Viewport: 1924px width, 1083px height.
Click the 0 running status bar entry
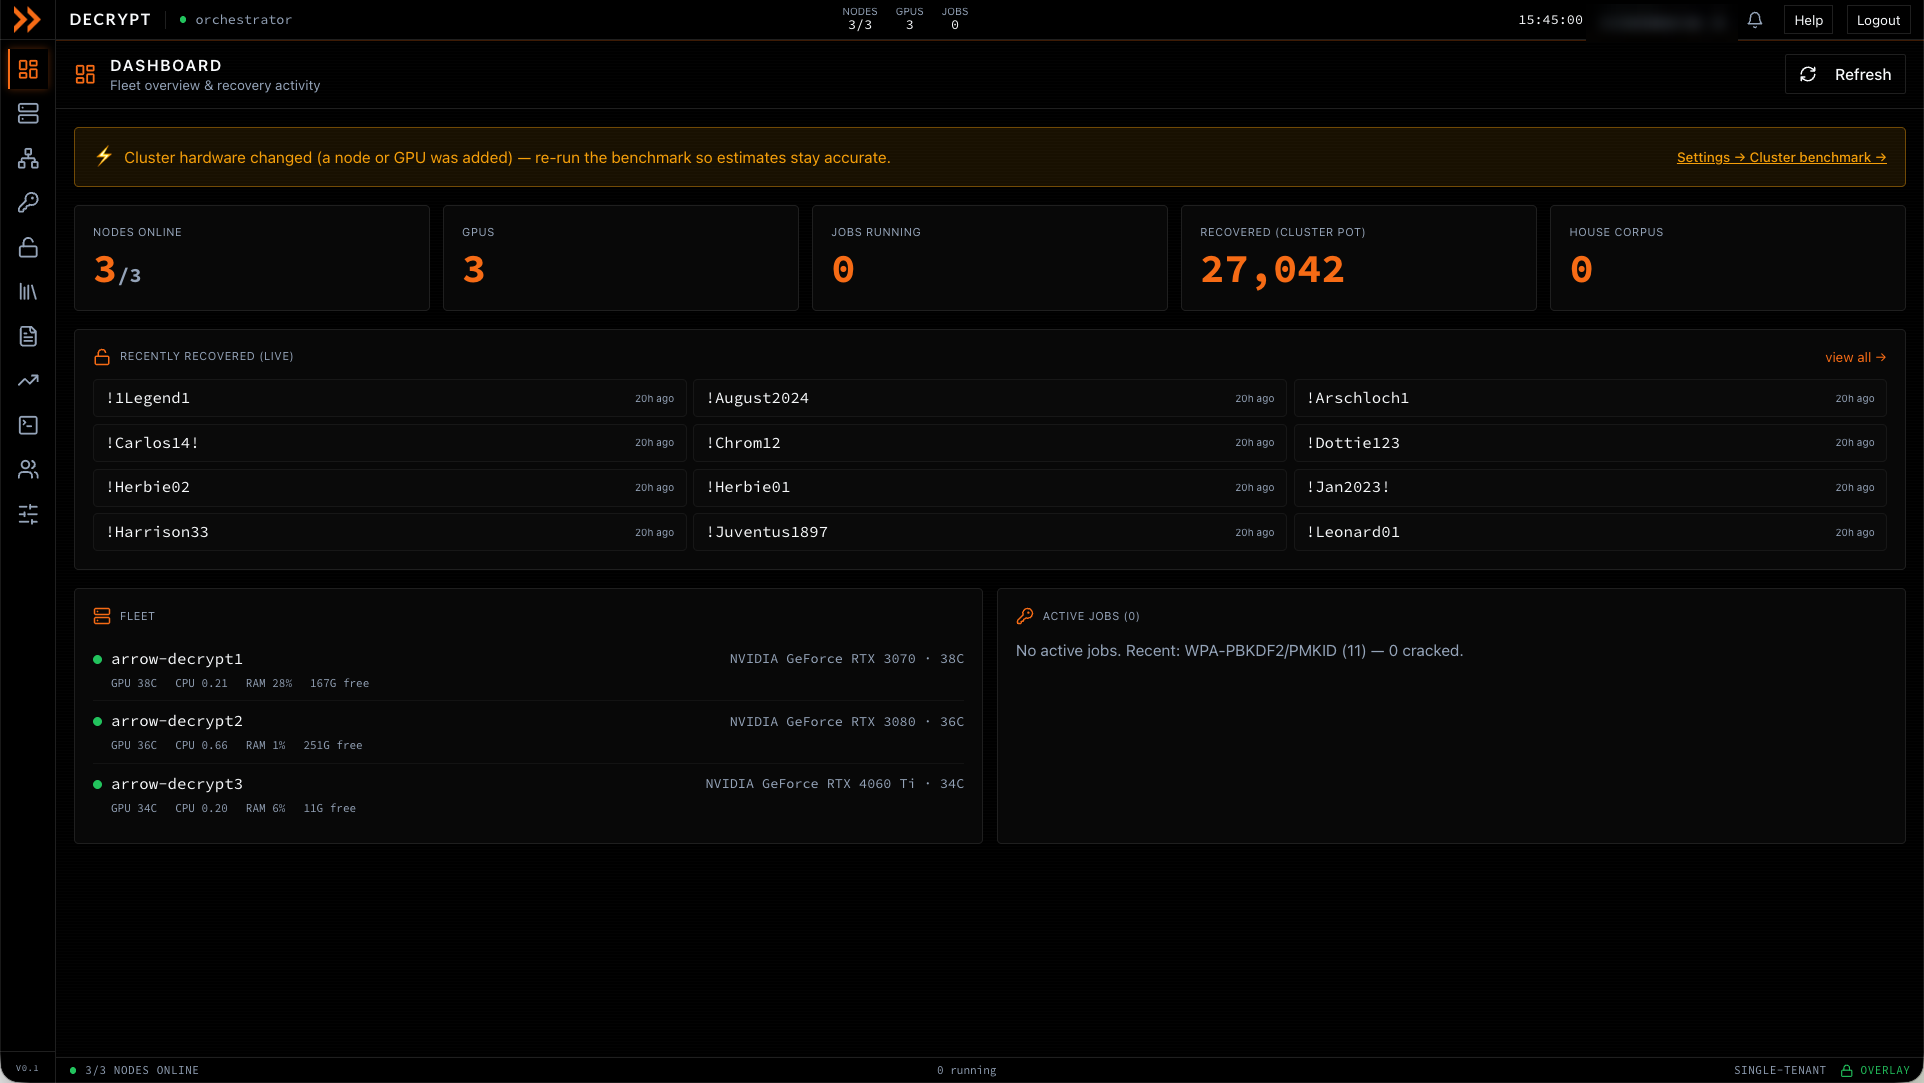tap(966, 1071)
